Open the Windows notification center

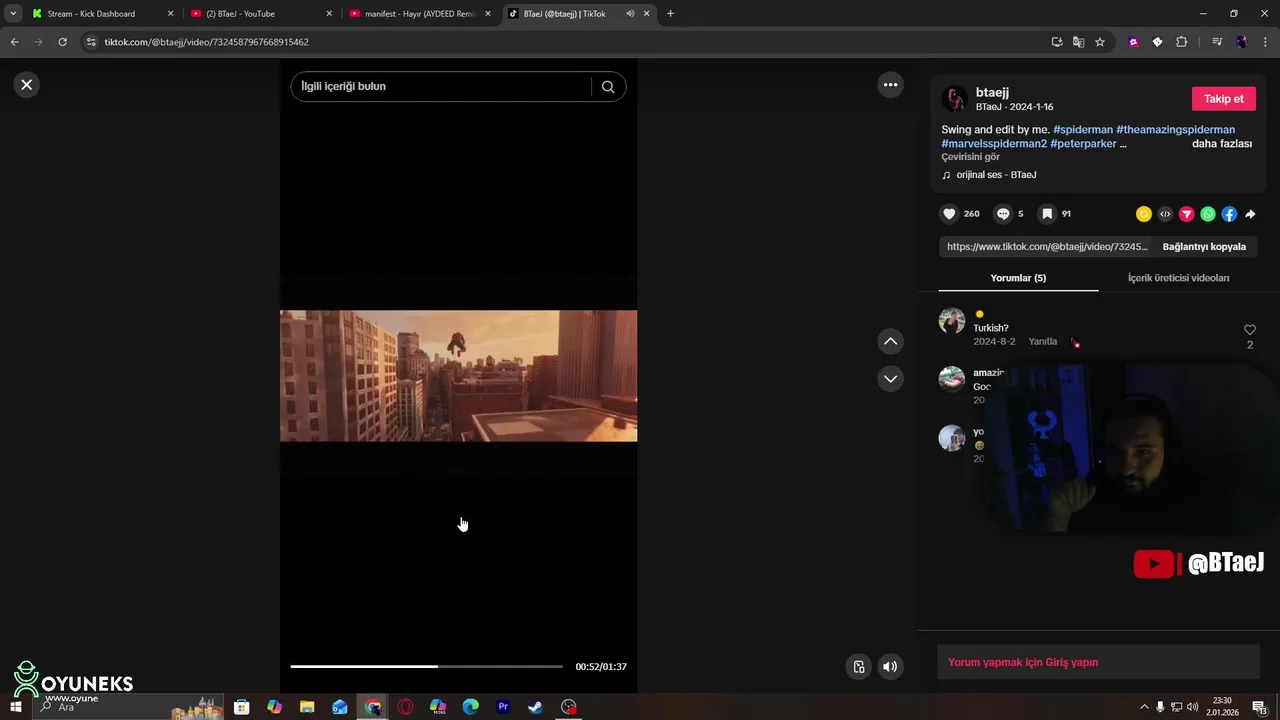click(1259, 707)
